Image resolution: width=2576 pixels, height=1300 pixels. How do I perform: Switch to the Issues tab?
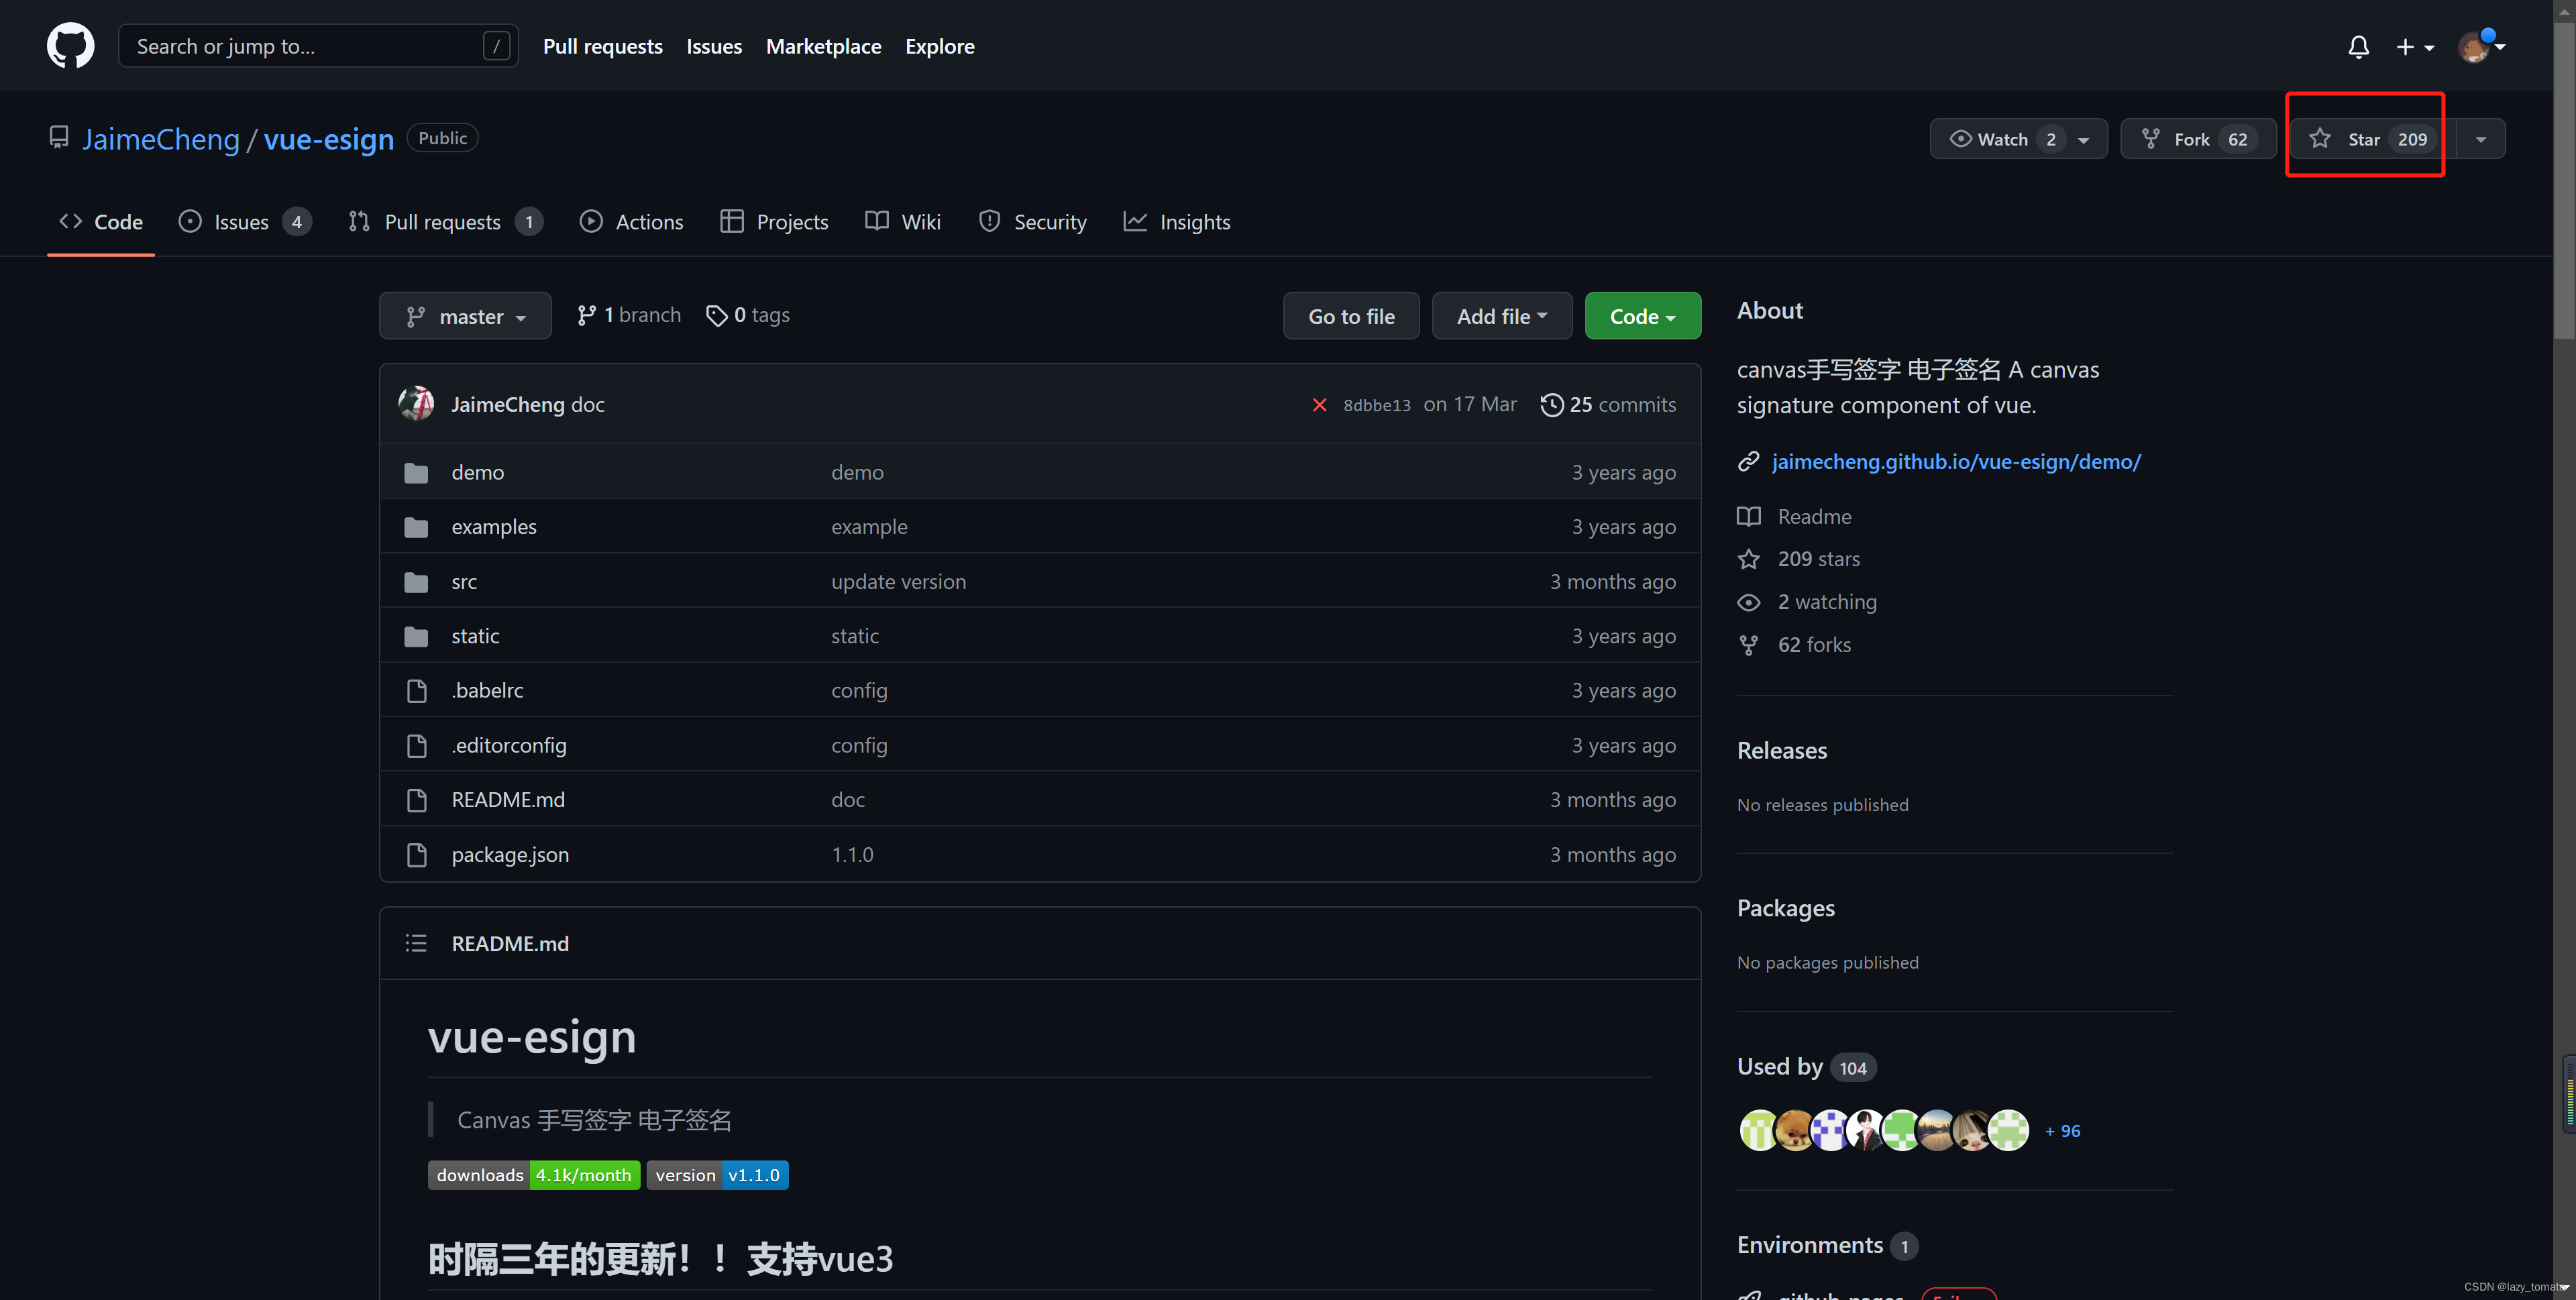(x=242, y=222)
